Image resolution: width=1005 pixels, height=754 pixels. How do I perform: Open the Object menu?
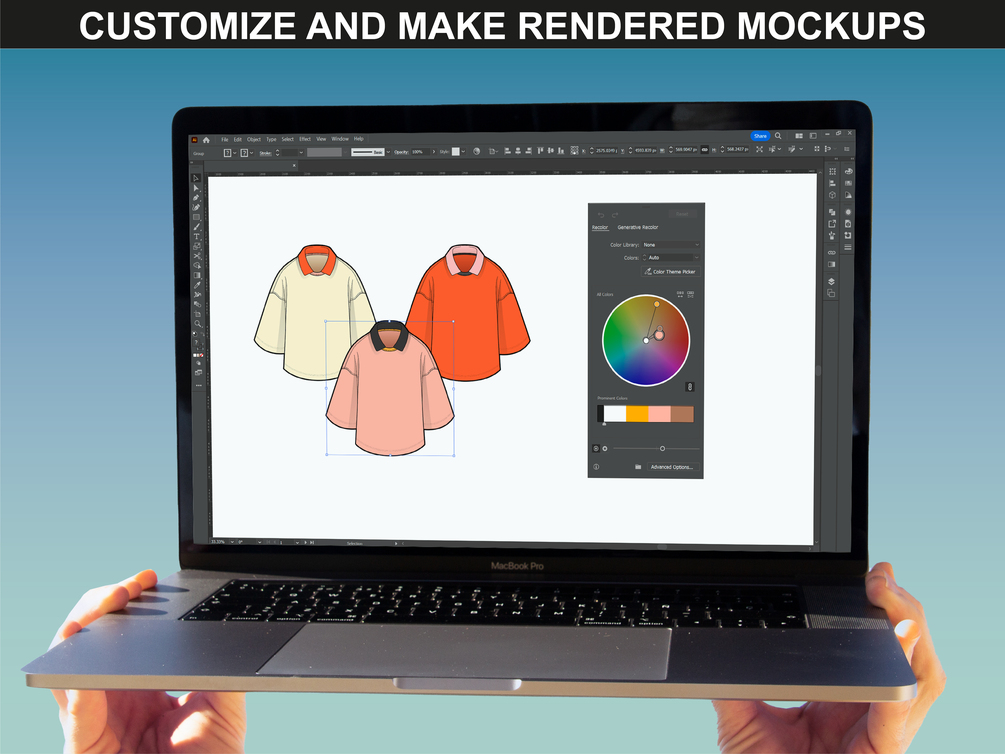click(x=254, y=139)
